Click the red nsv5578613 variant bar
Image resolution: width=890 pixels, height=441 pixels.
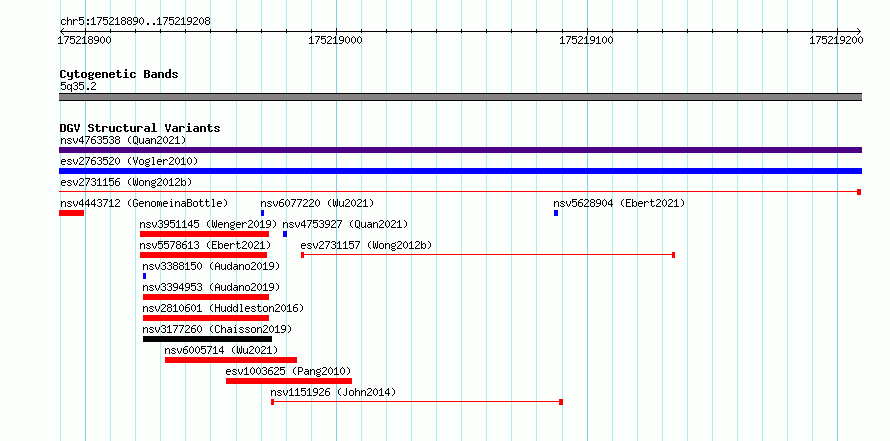tap(203, 255)
